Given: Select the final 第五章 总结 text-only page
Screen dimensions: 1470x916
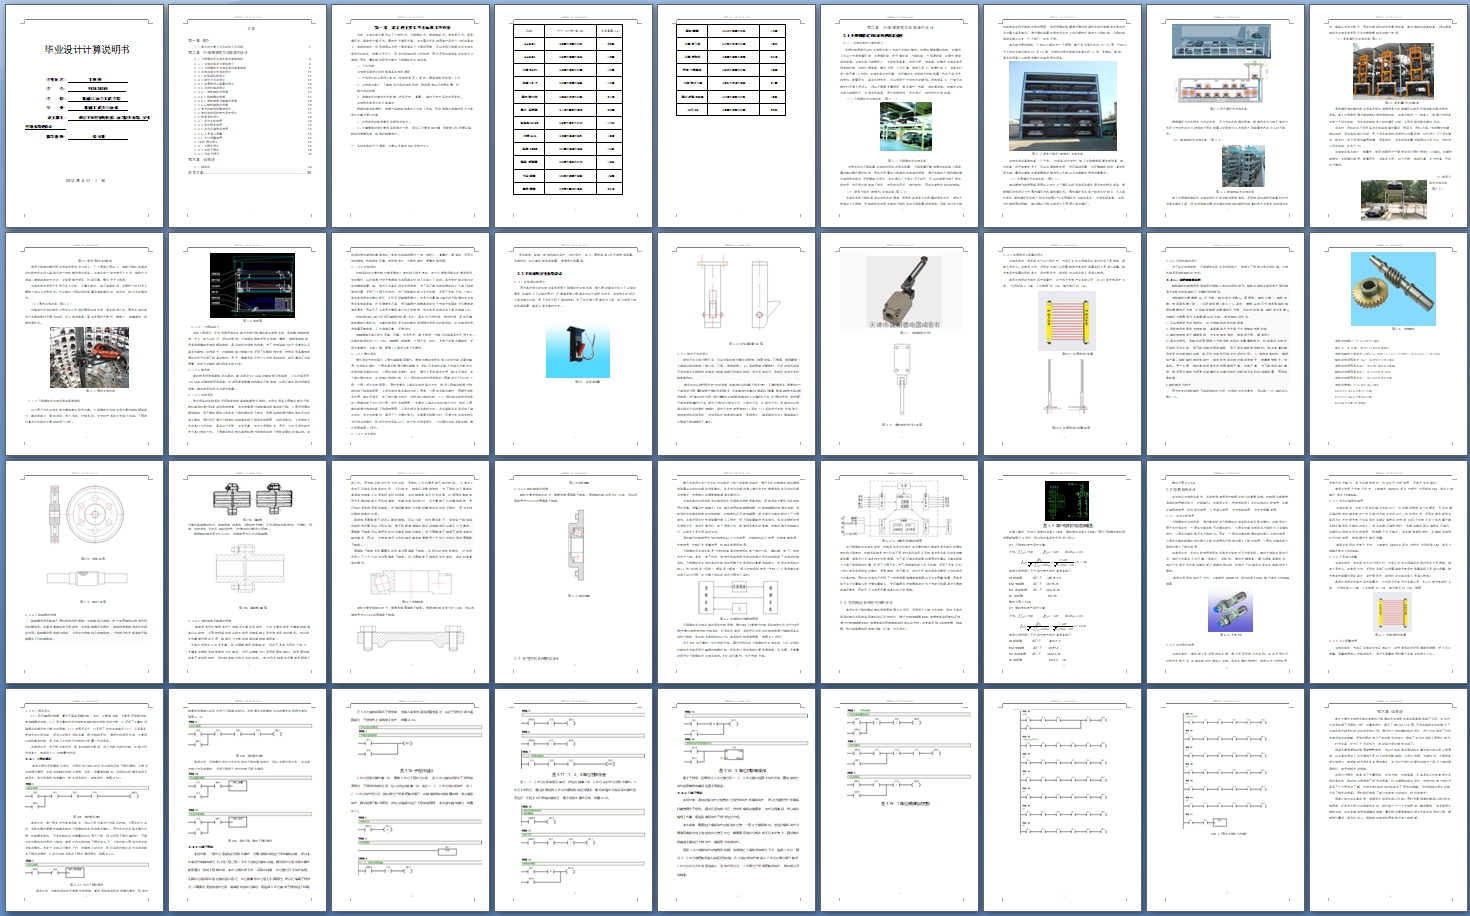Looking at the screenshot, I should point(1388,800).
